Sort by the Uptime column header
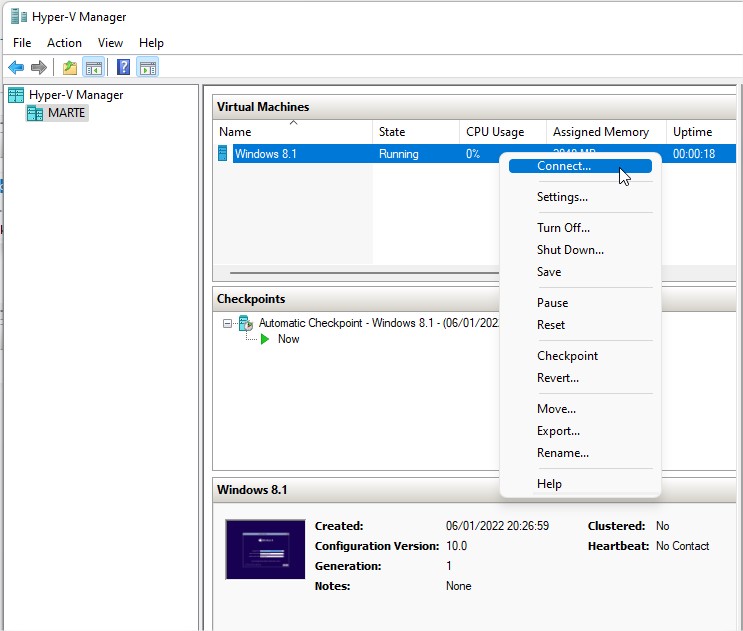This screenshot has width=743, height=631. coord(701,132)
